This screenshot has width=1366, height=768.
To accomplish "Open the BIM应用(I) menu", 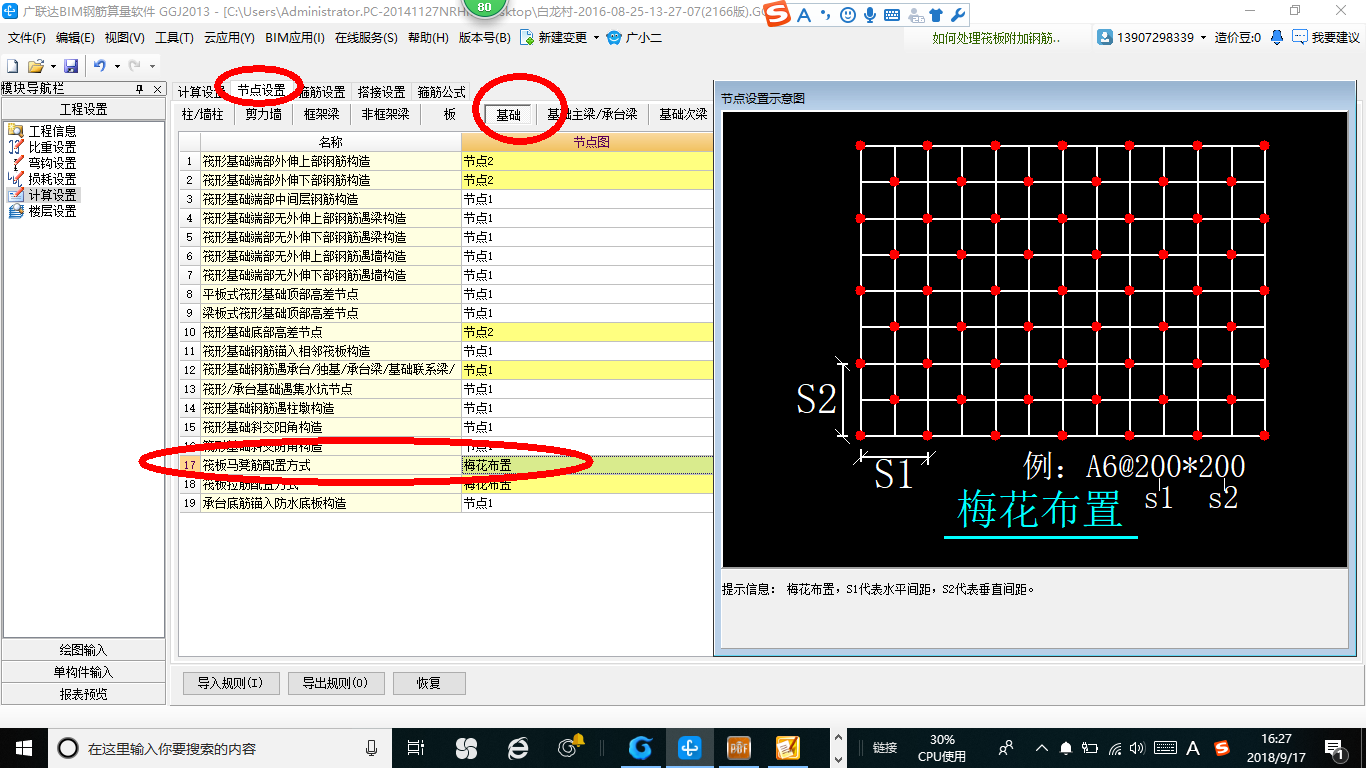I will coord(295,38).
